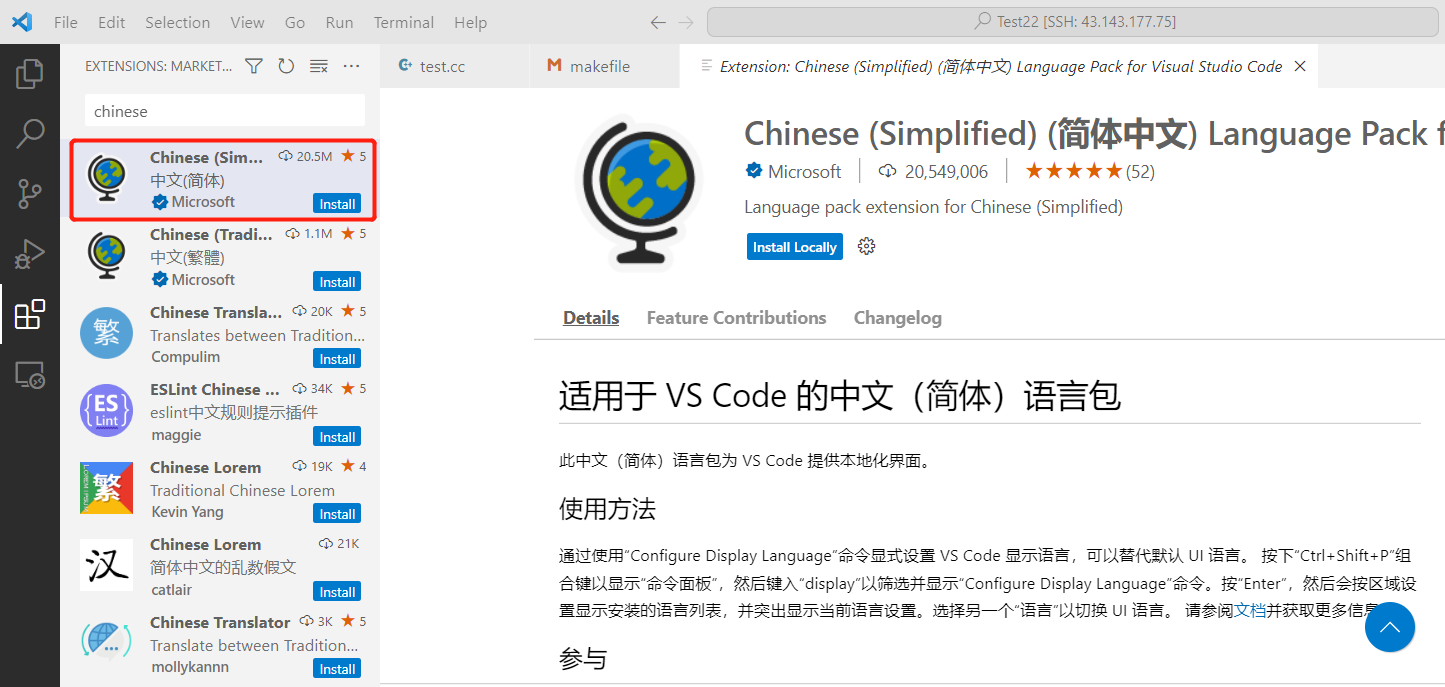Open the Help menu
Viewport: 1445px width, 687px height.
(x=470, y=22)
